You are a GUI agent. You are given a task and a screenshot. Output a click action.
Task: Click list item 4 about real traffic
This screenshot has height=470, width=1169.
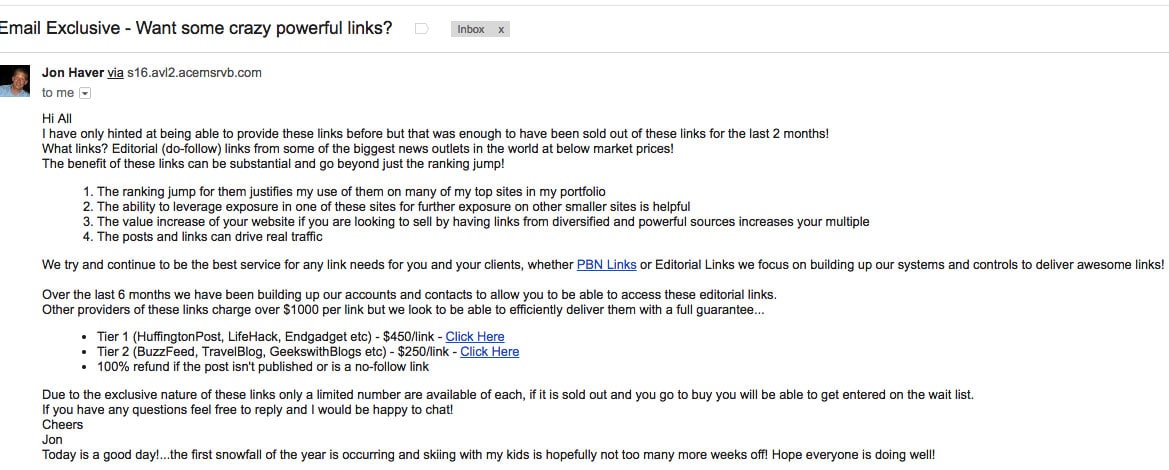(x=209, y=237)
